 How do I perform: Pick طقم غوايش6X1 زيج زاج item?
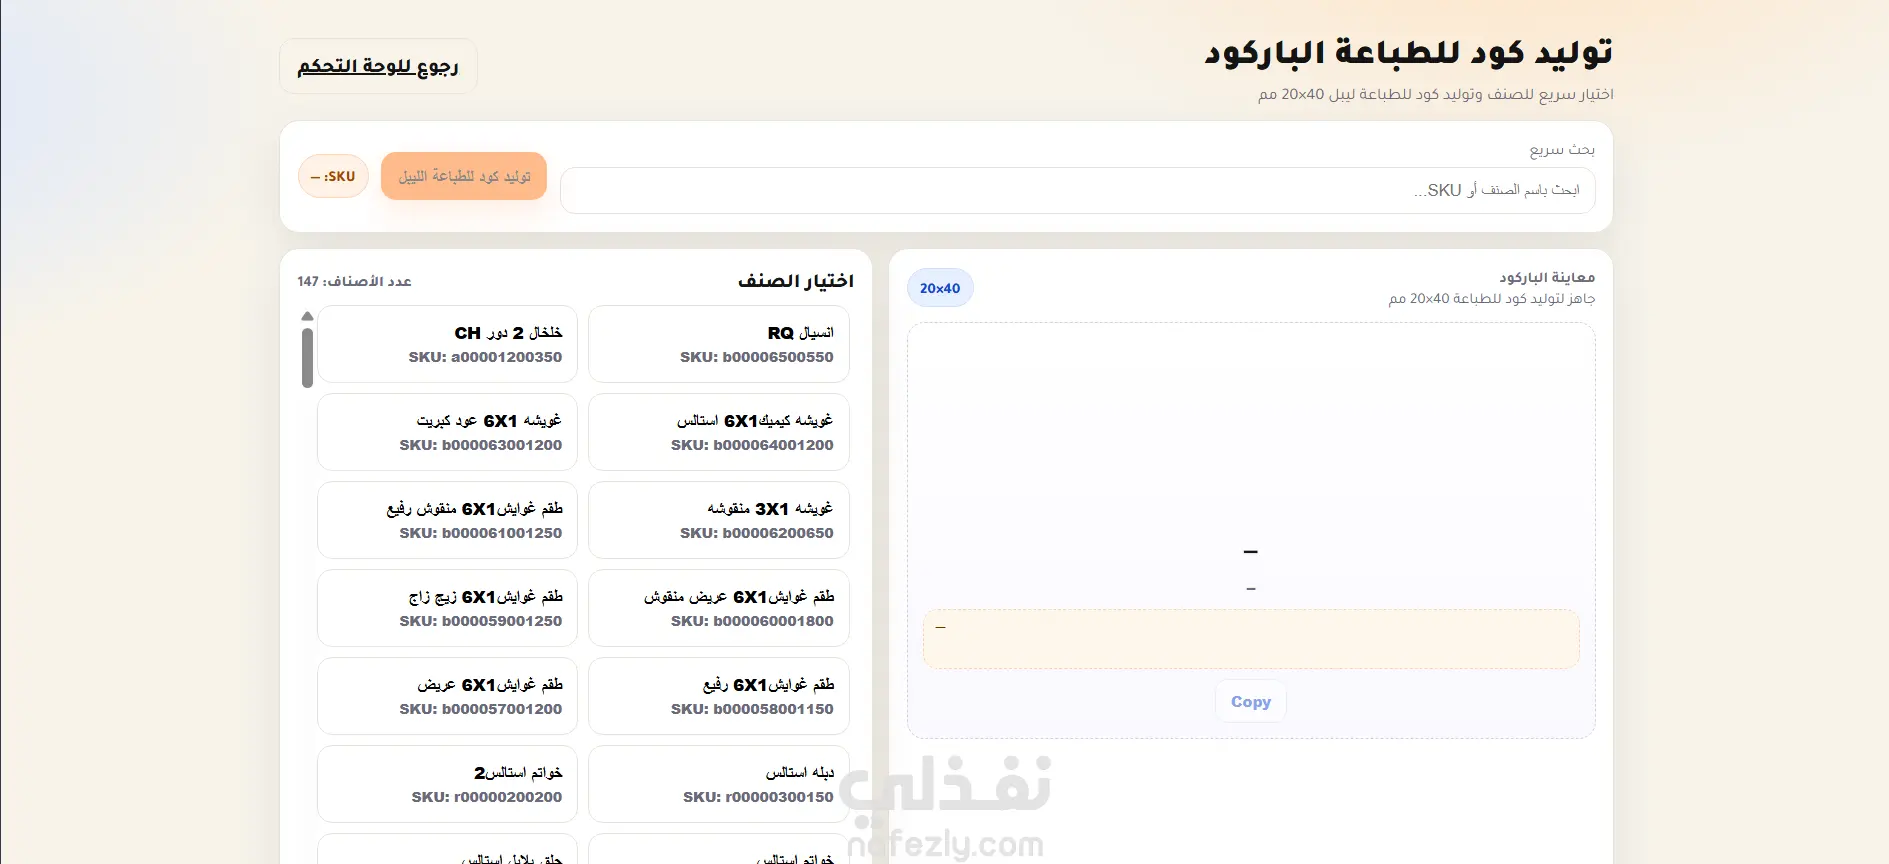(x=447, y=608)
